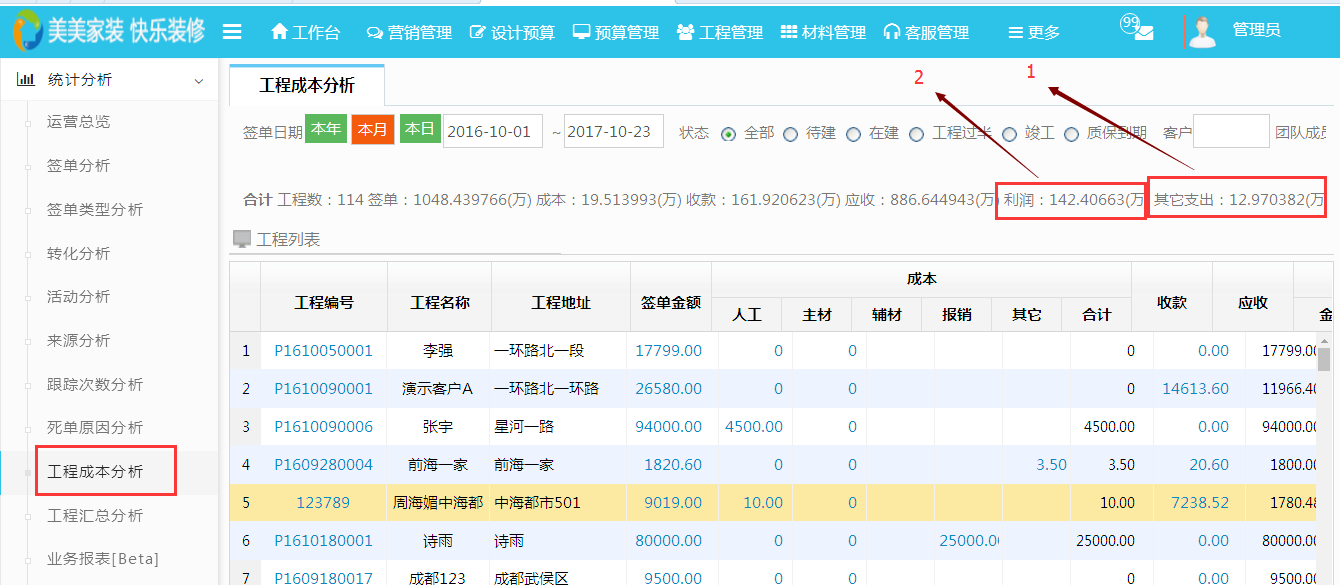Open messages via envelope icon with 99 badge
This screenshot has width=1340, height=585.
(x=1135, y=30)
